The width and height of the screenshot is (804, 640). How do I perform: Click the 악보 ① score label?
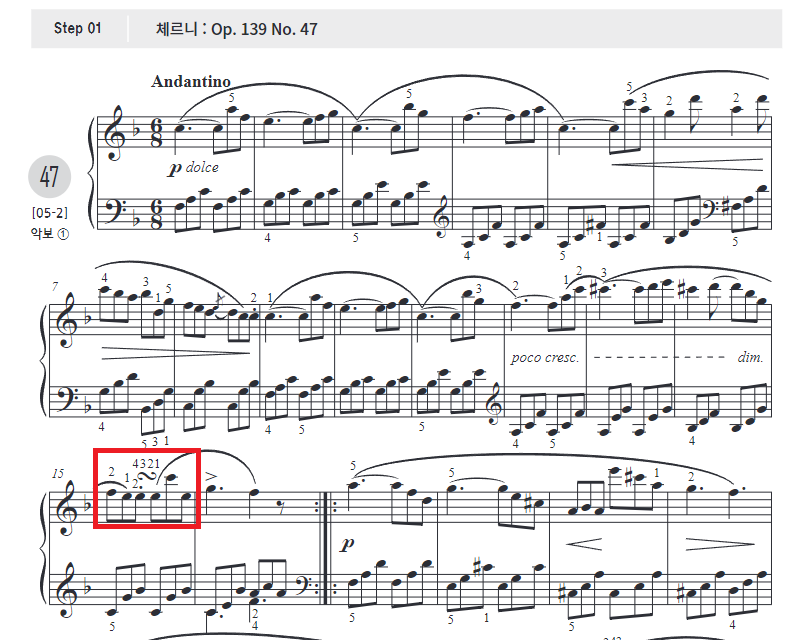pos(50,234)
